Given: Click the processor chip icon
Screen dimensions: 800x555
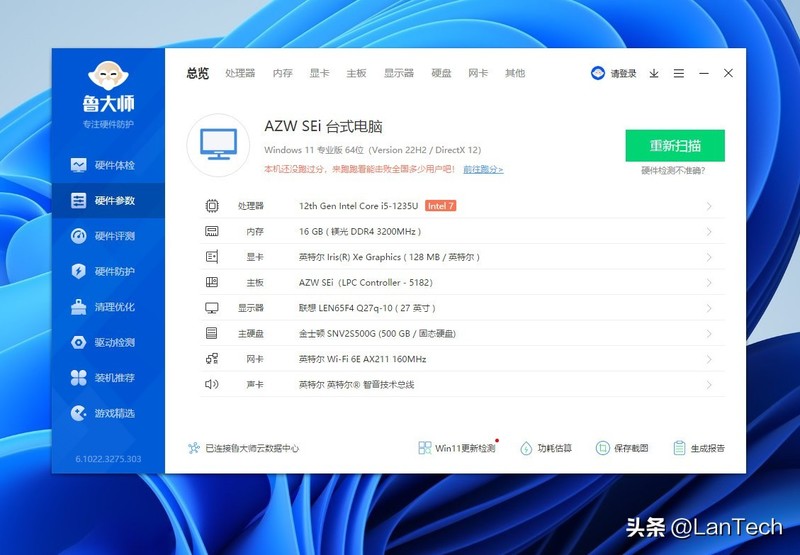Looking at the screenshot, I should (212, 206).
